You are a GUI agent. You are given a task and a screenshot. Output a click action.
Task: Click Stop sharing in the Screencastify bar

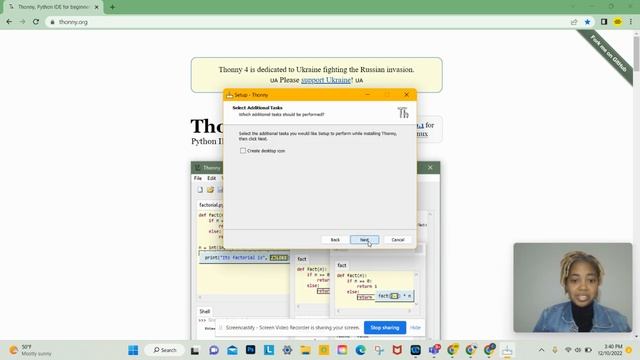click(384, 327)
